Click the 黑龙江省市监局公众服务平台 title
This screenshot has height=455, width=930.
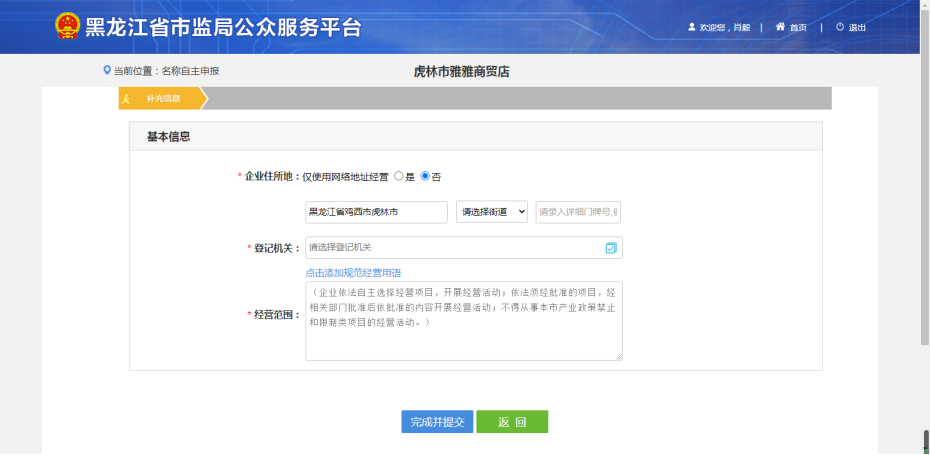coord(223,27)
